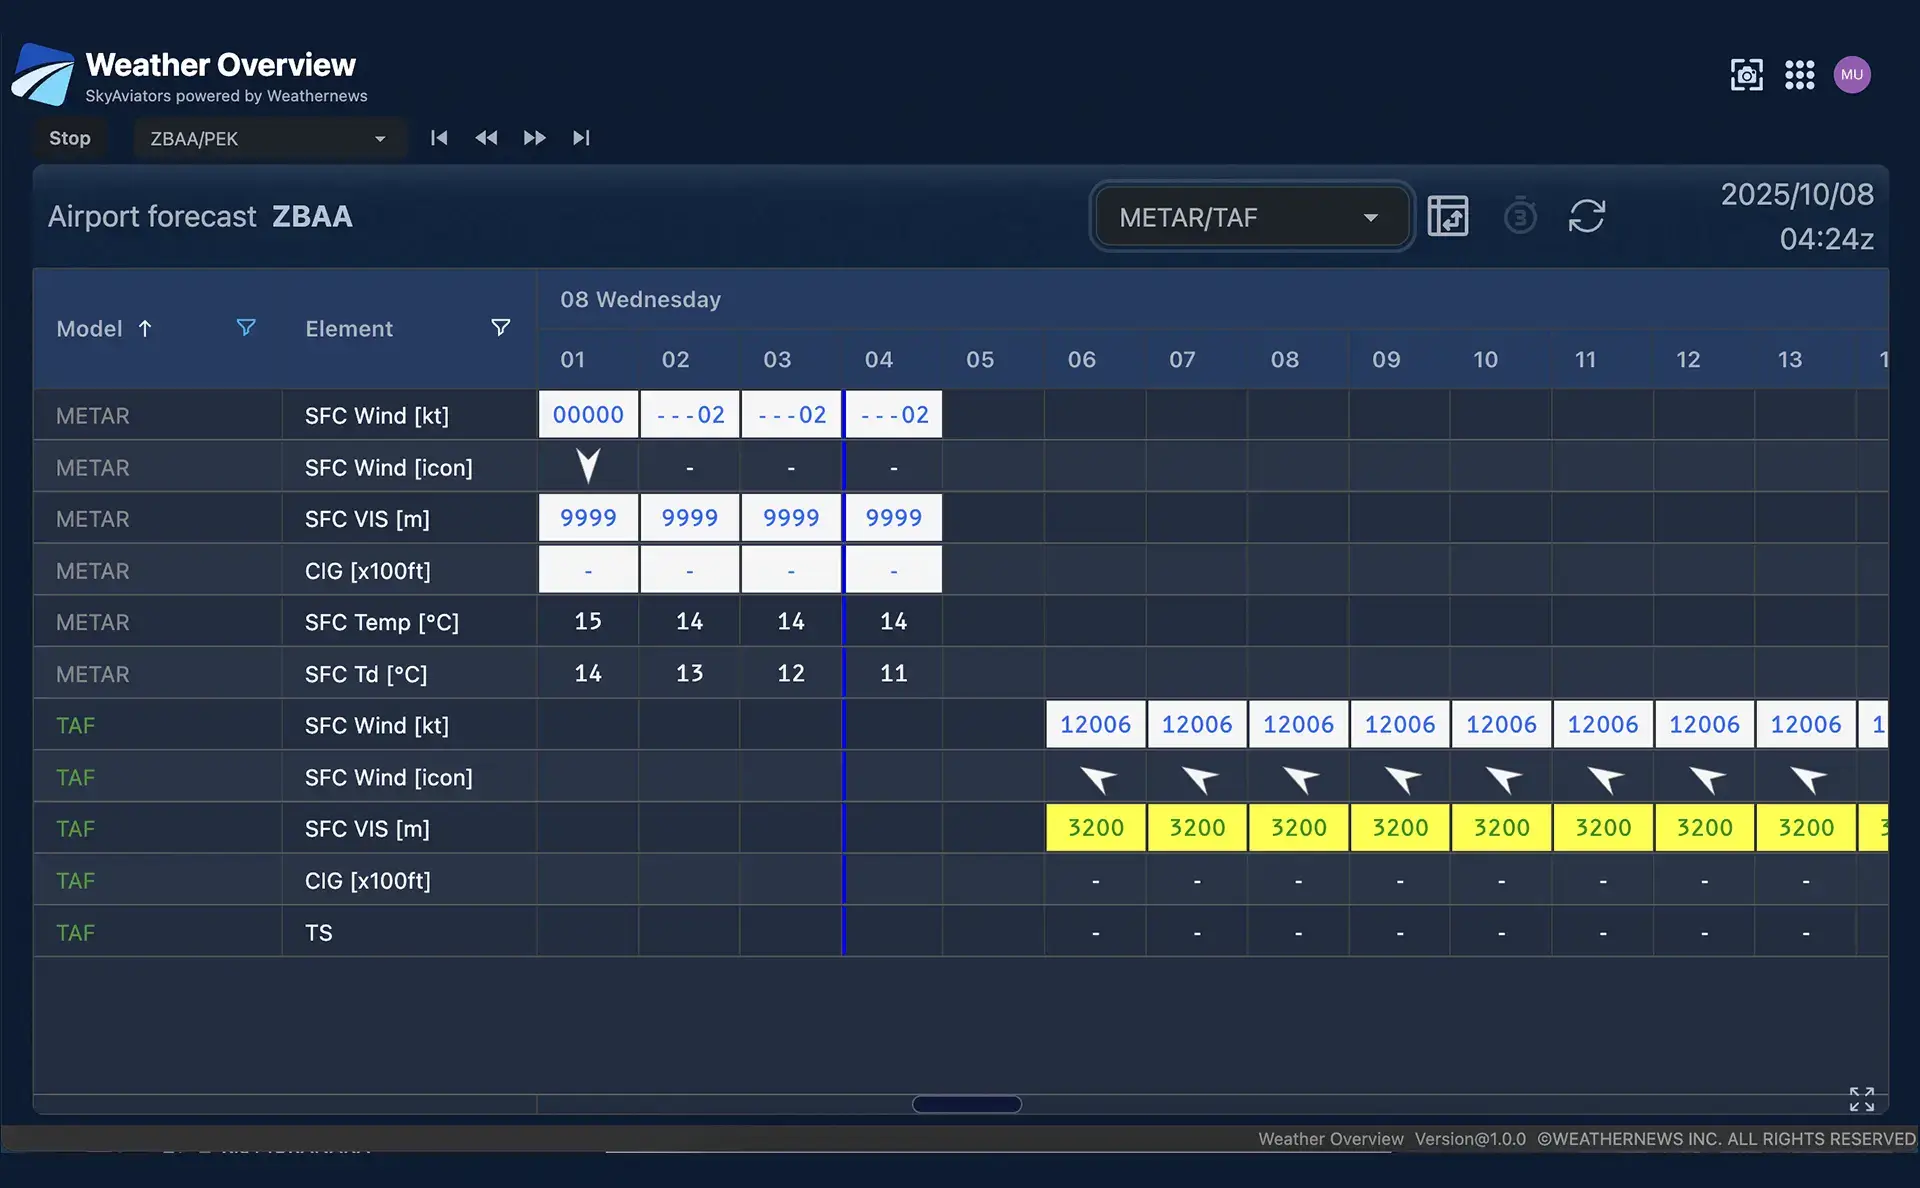This screenshot has height=1188, width=1920.
Task: Select the yellow 3200 visibility cell at 06
Action: pos(1095,828)
